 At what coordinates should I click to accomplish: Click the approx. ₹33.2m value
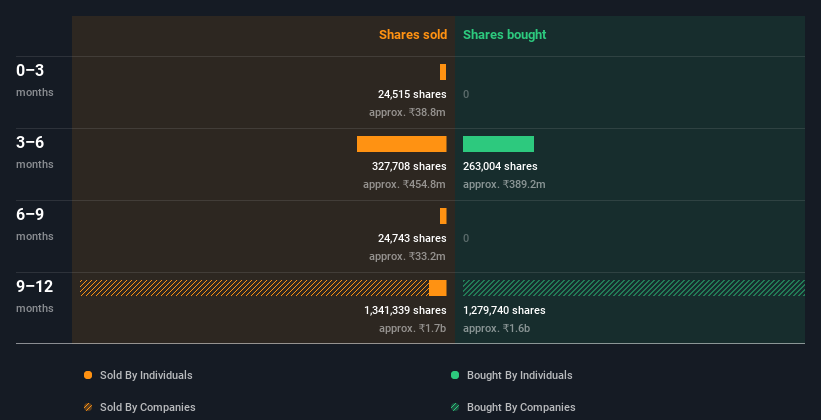407,256
